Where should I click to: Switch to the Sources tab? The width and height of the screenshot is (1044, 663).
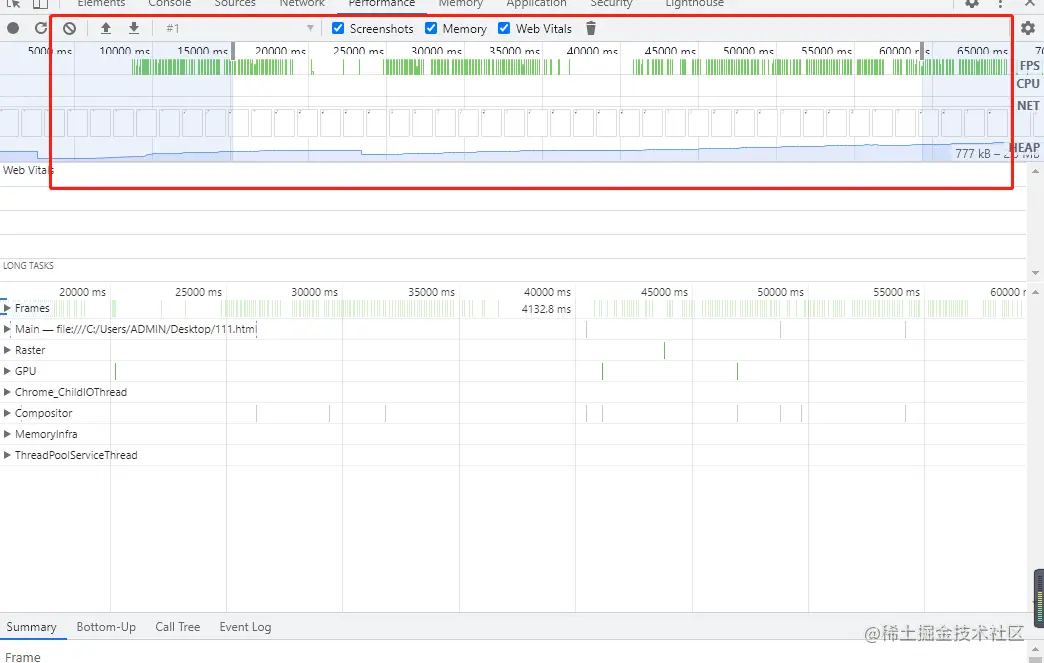click(235, 3)
